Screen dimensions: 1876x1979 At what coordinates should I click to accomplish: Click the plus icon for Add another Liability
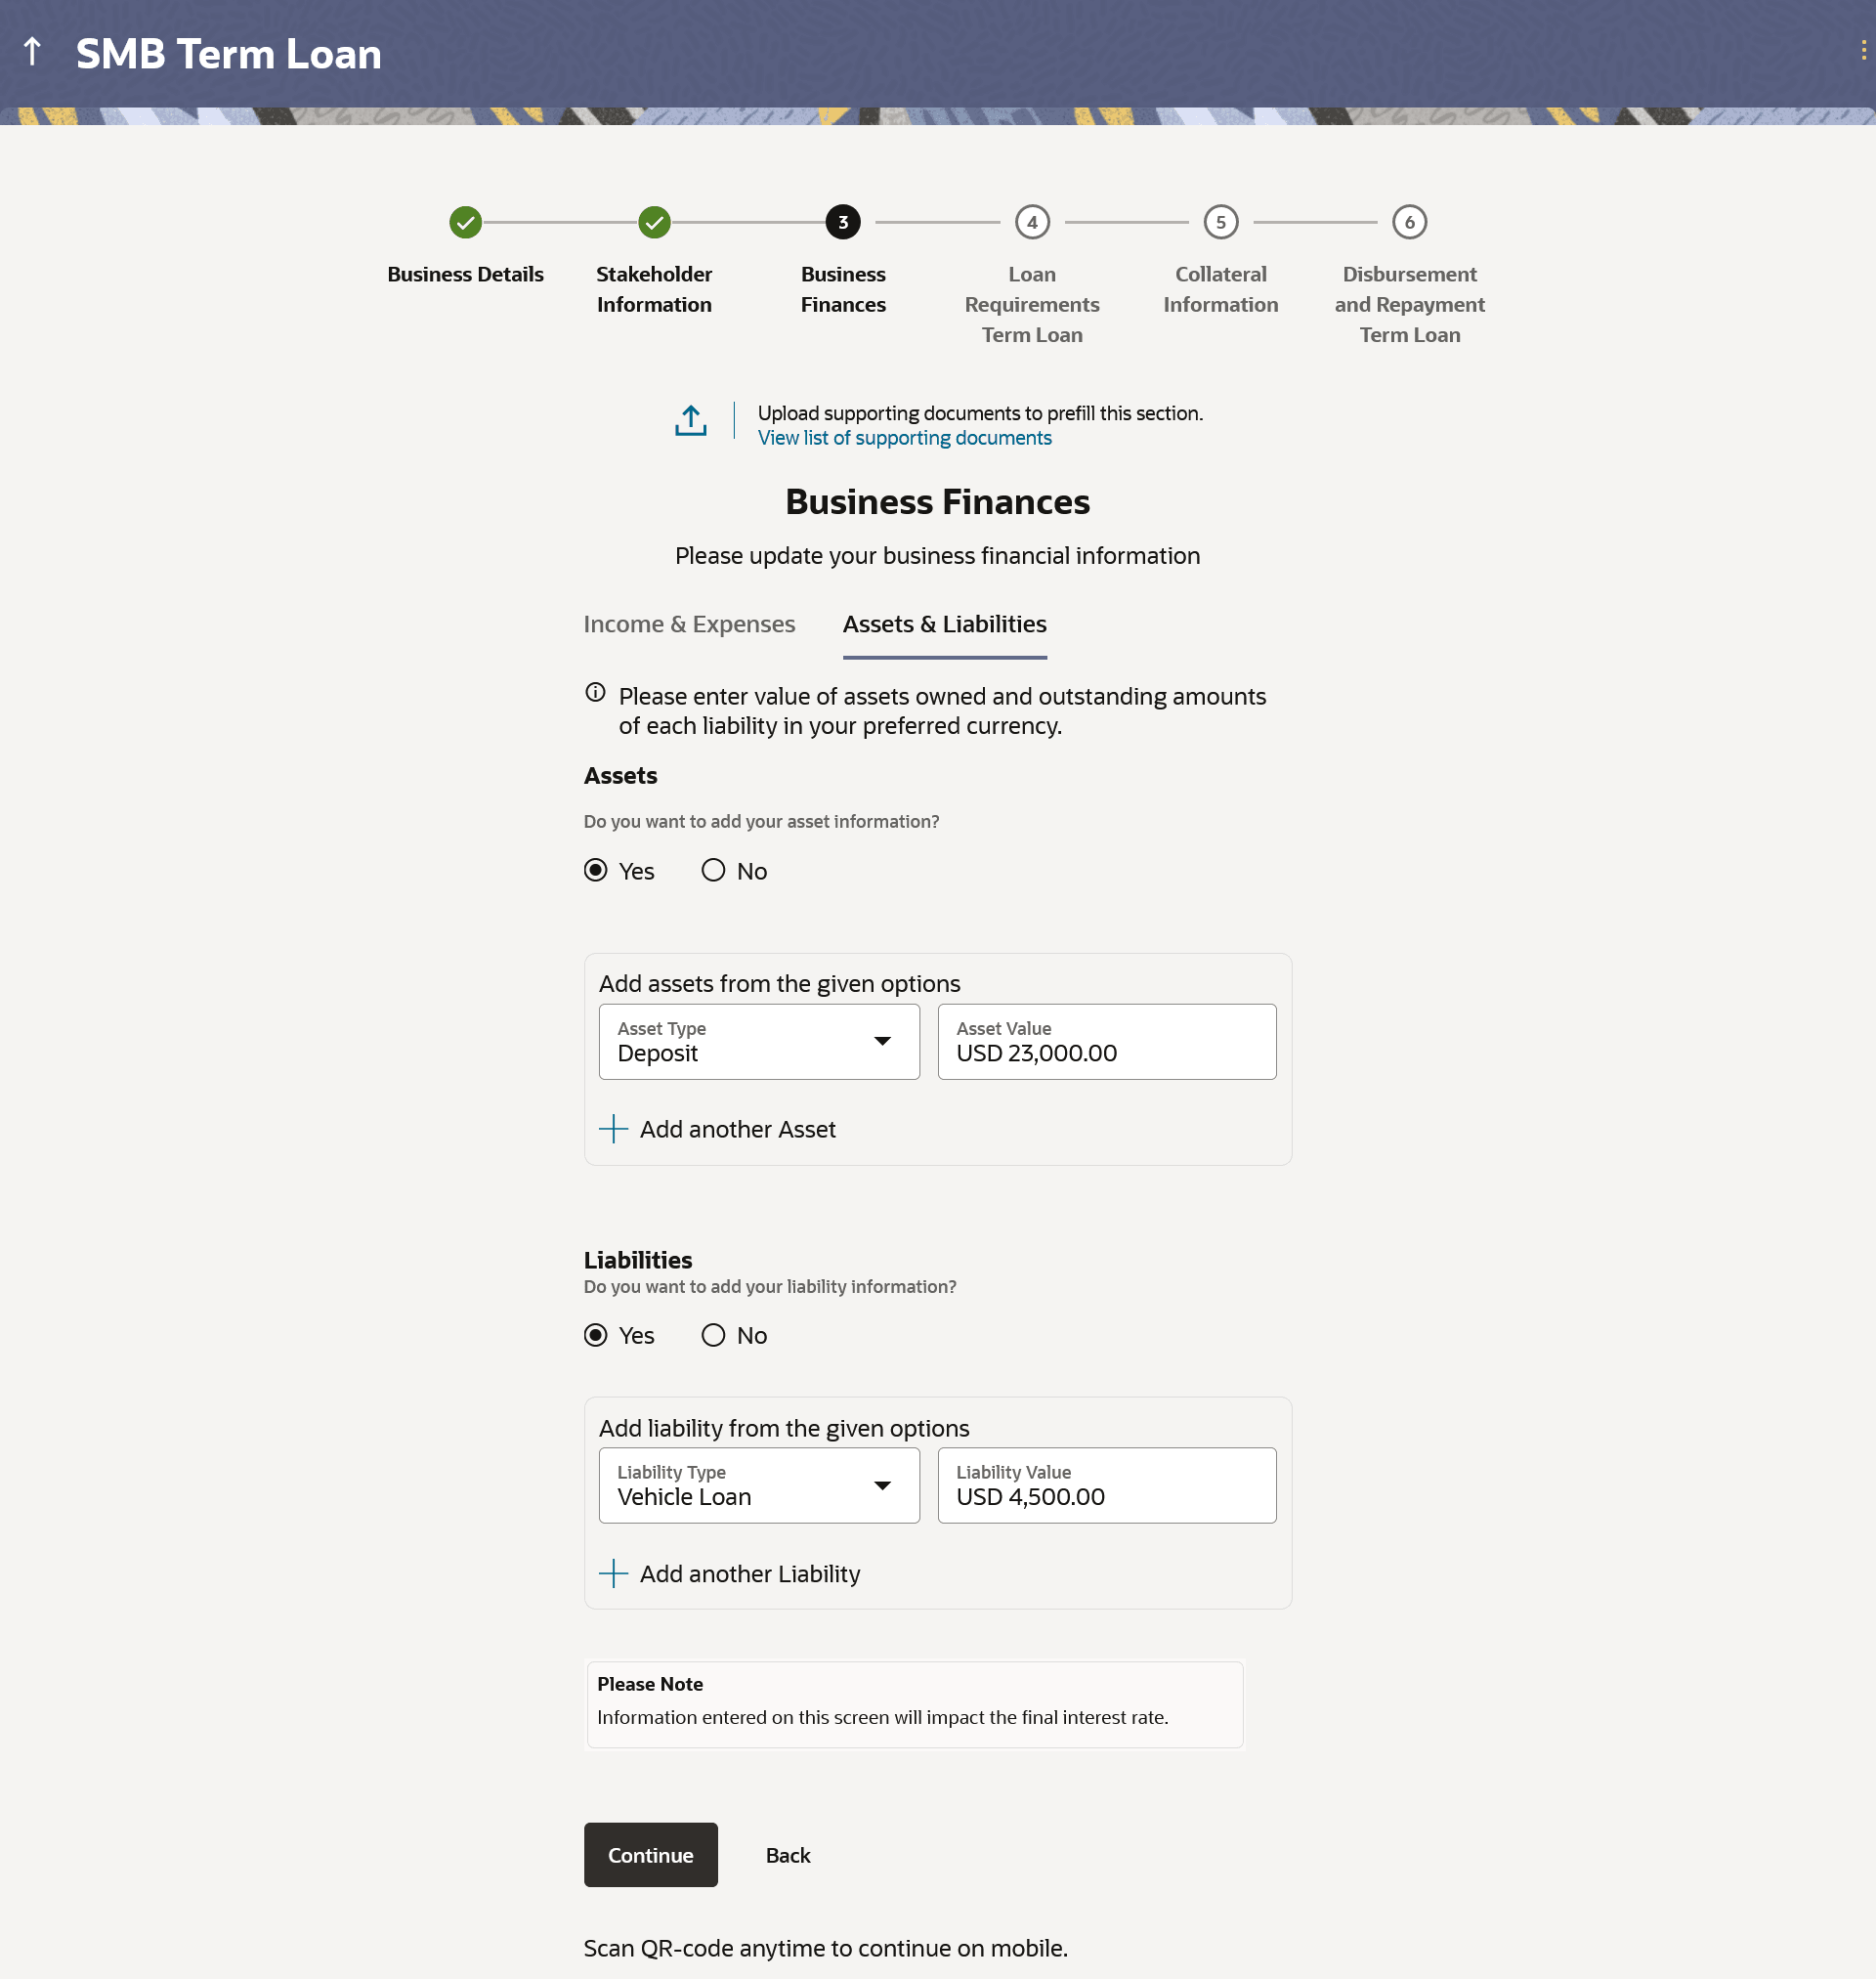tap(613, 1573)
